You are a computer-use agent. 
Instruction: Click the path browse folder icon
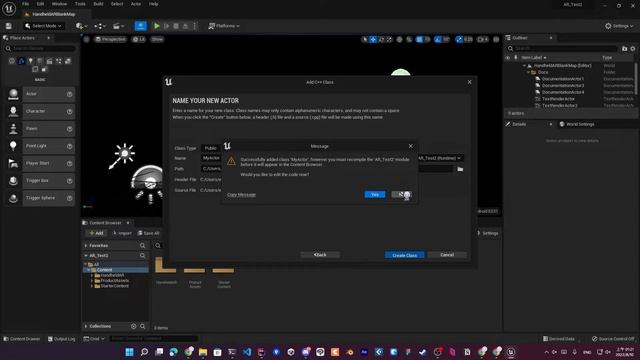pyautogui.click(x=460, y=169)
